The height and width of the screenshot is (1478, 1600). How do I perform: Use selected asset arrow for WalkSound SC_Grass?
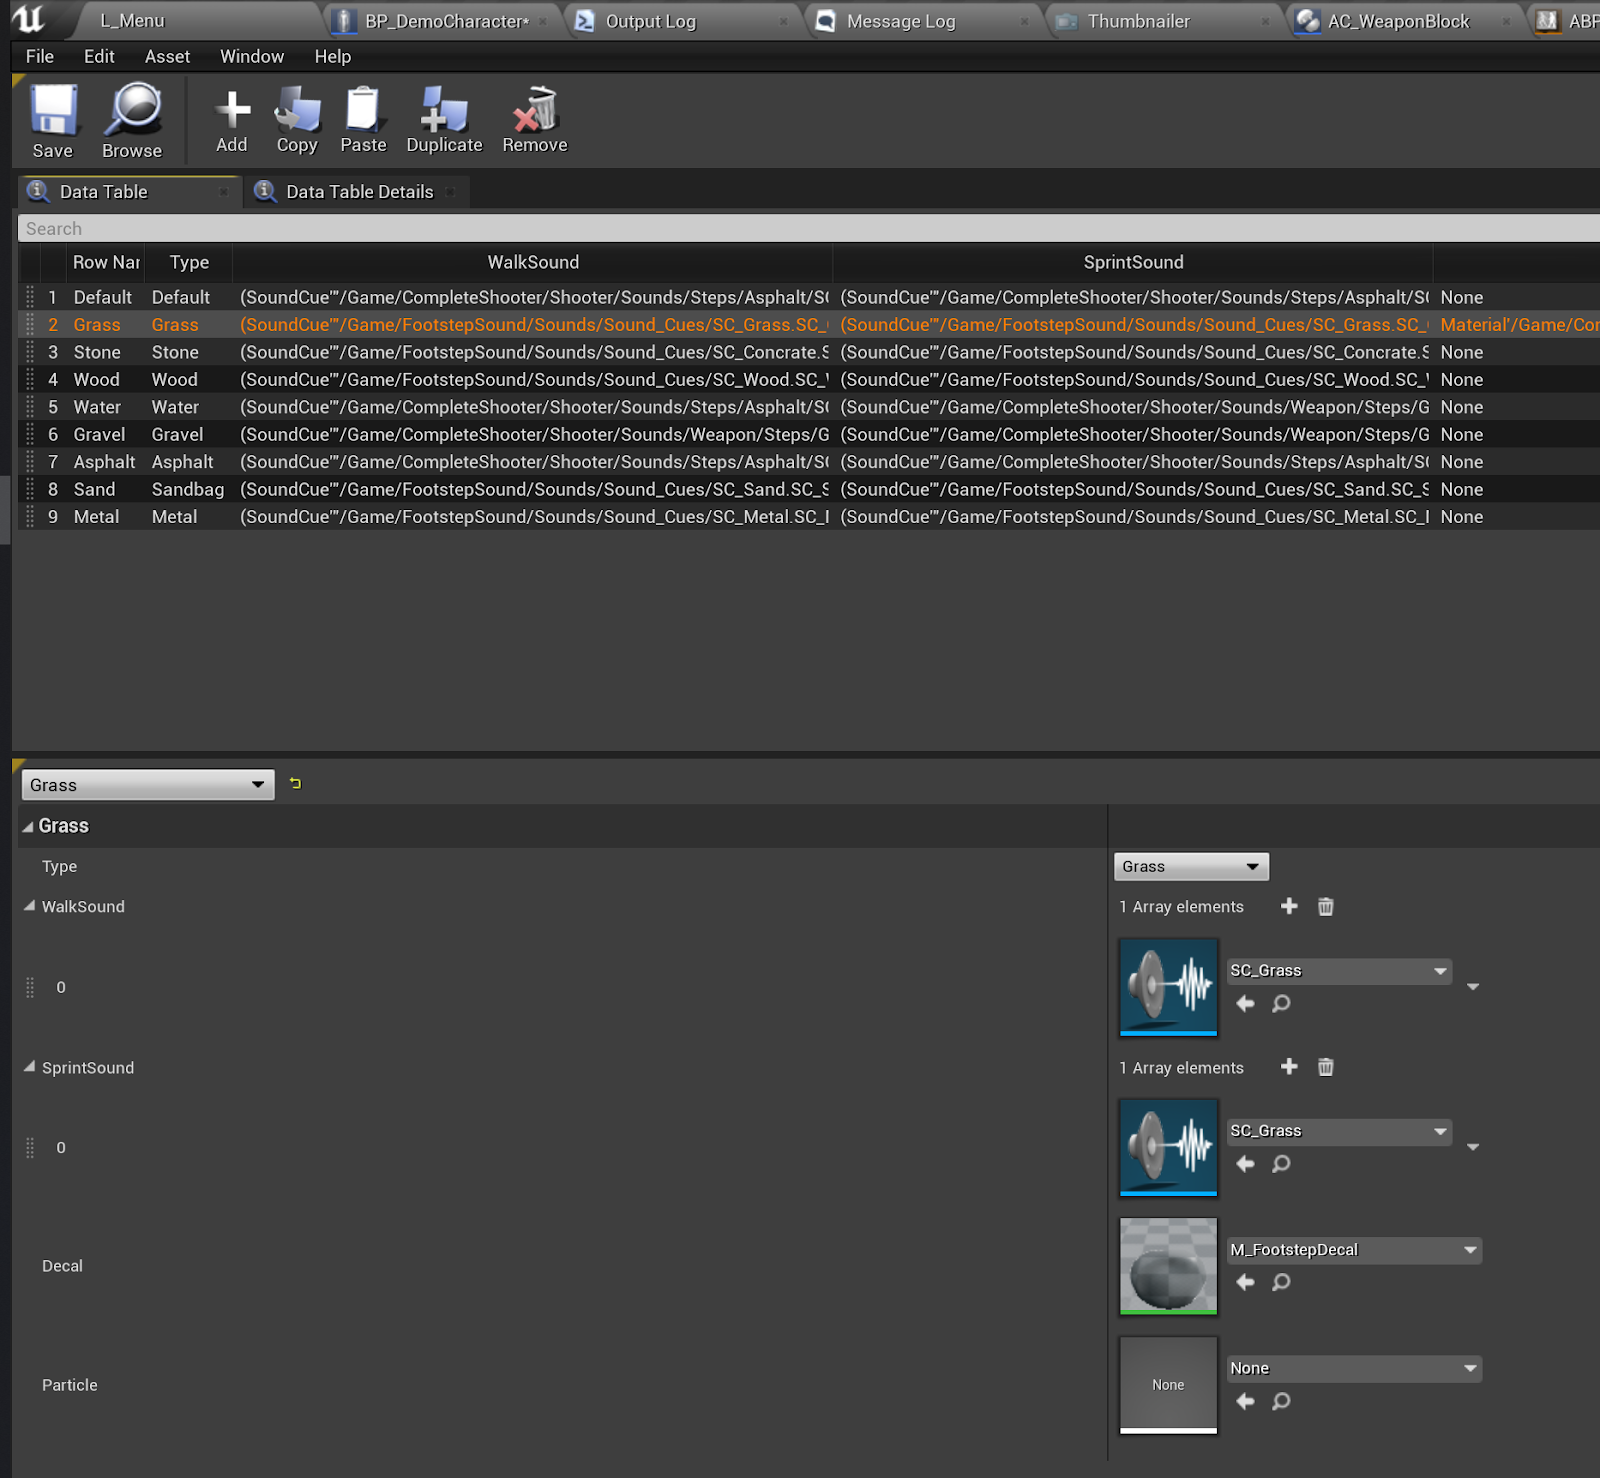[x=1245, y=1003]
